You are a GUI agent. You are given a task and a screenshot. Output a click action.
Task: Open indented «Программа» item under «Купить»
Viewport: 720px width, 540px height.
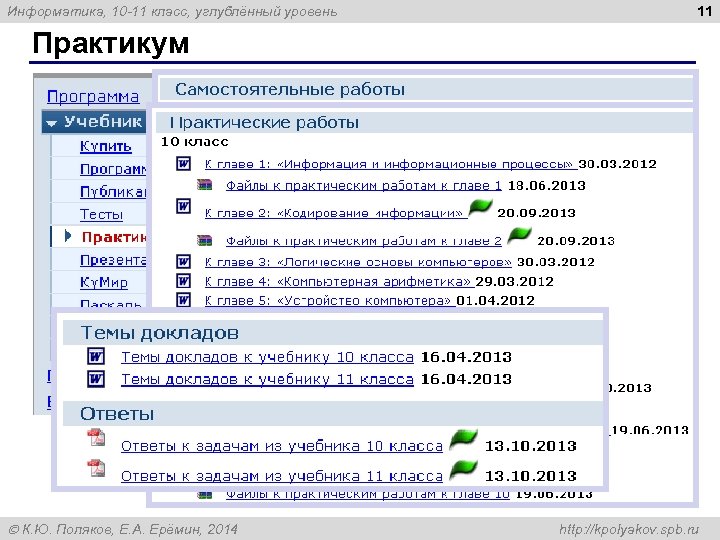pos(113,169)
